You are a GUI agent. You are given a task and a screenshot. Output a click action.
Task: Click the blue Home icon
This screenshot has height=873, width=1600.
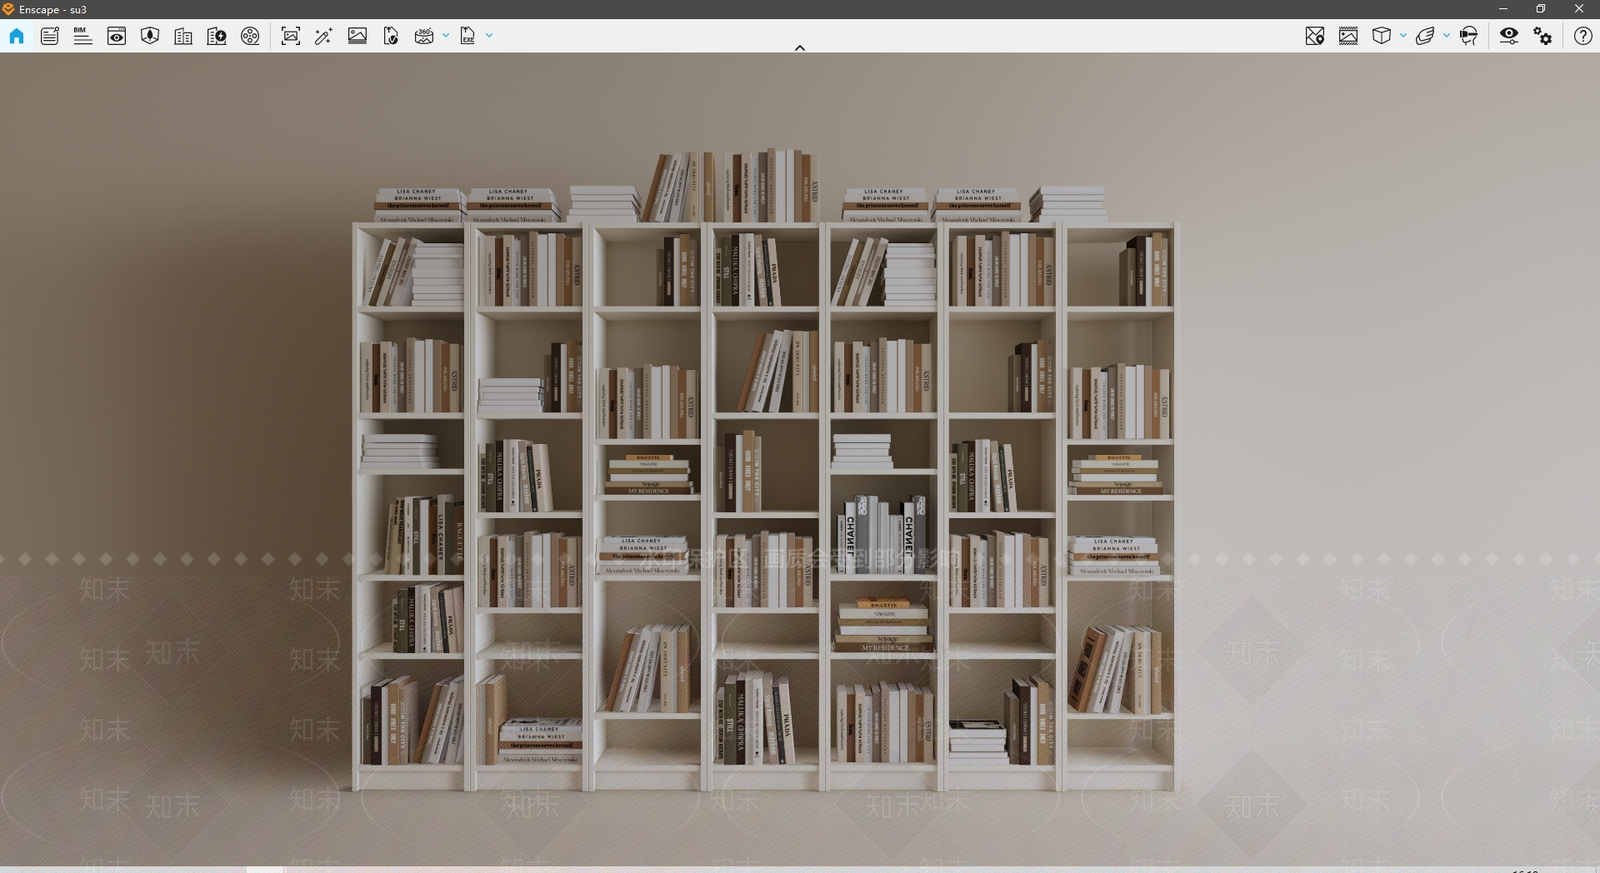[16, 36]
